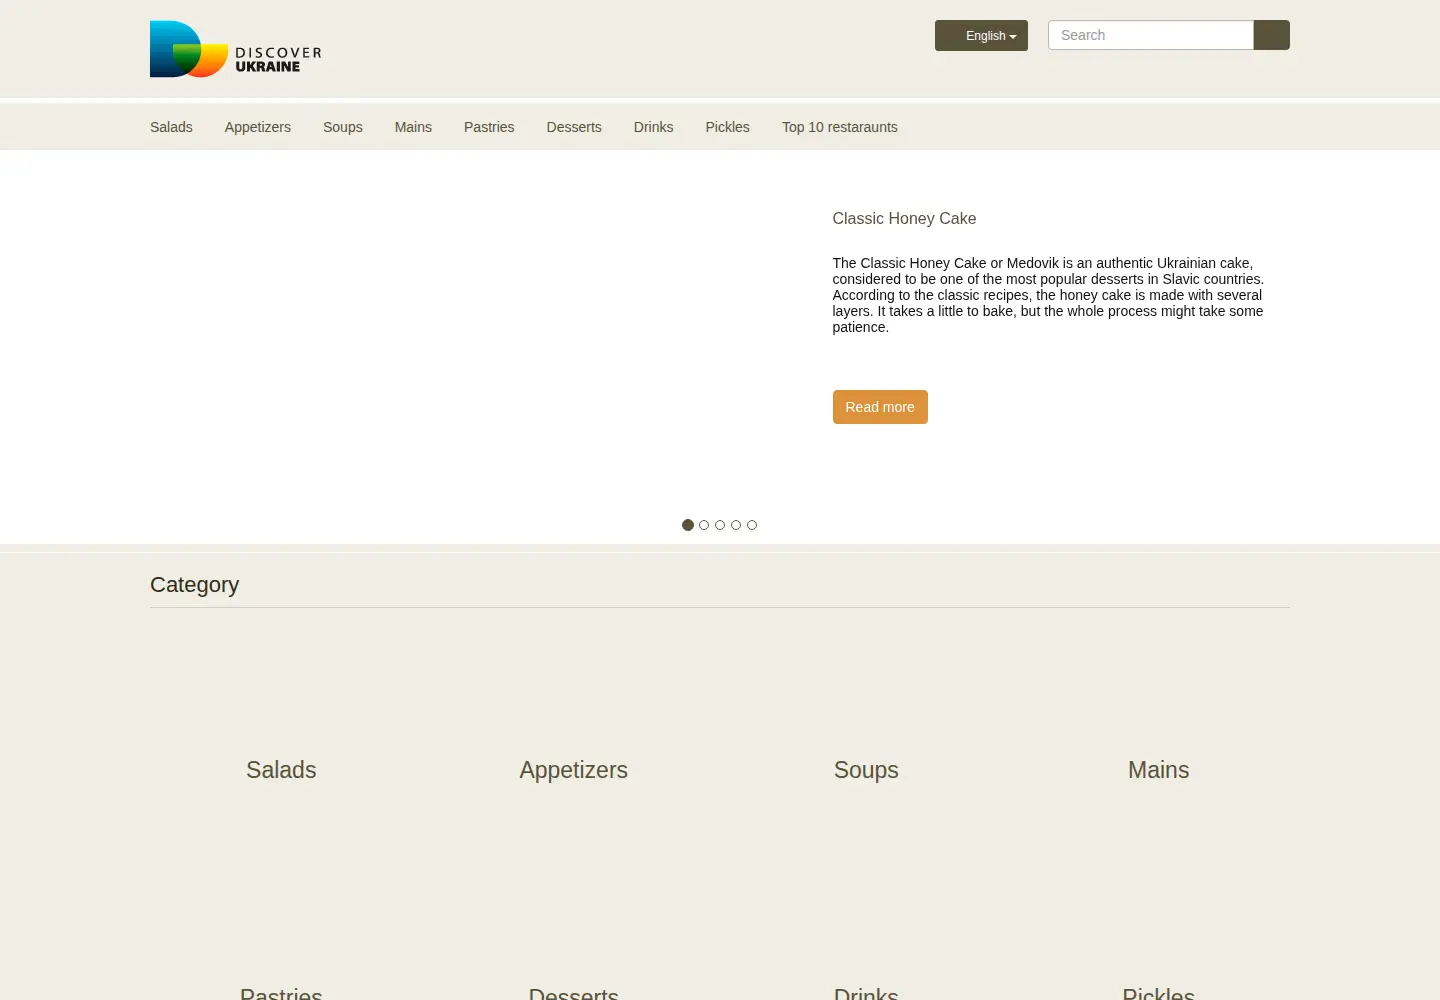Image resolution: width=1440 pixels, height=1000 pixels.
Task: Open the Mains item in navigation bar
Action: (413, 127)
